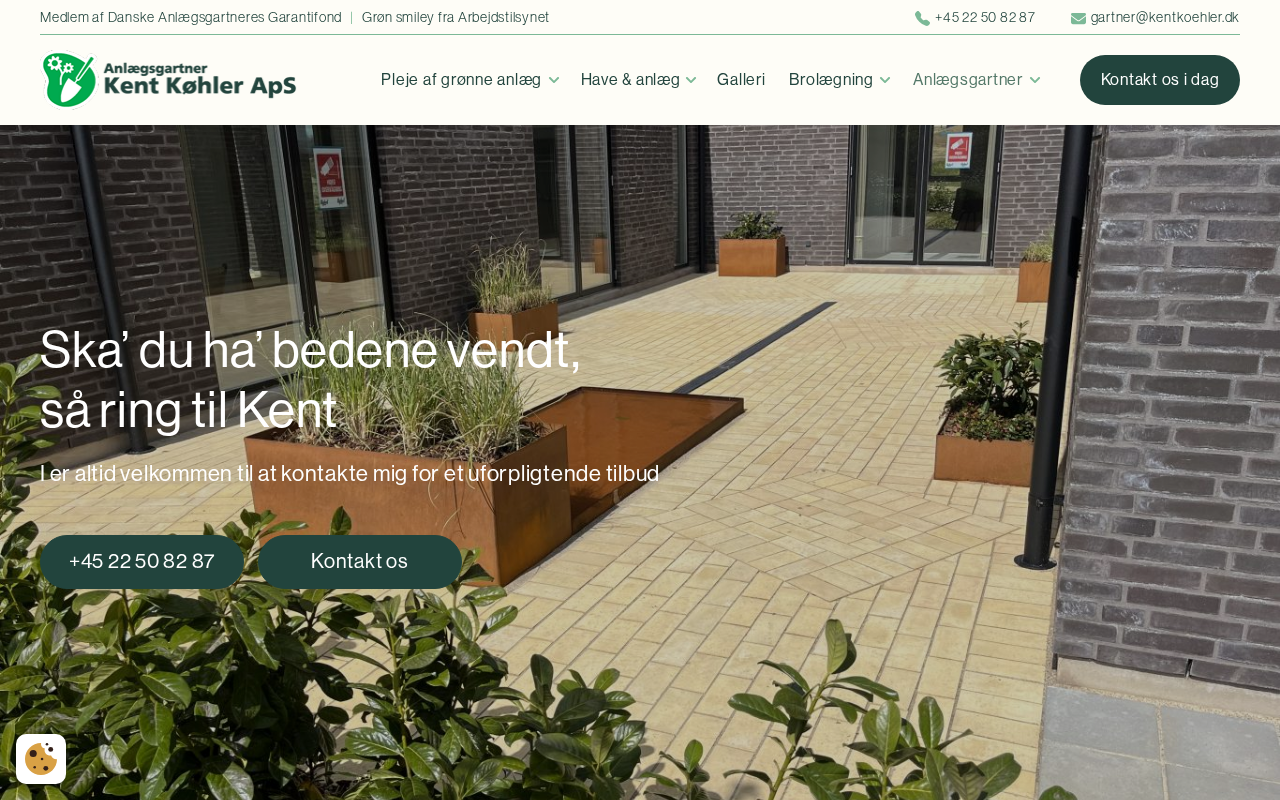
Task: Click the hero +45 22 50 82 87 button
Action: 142,562
